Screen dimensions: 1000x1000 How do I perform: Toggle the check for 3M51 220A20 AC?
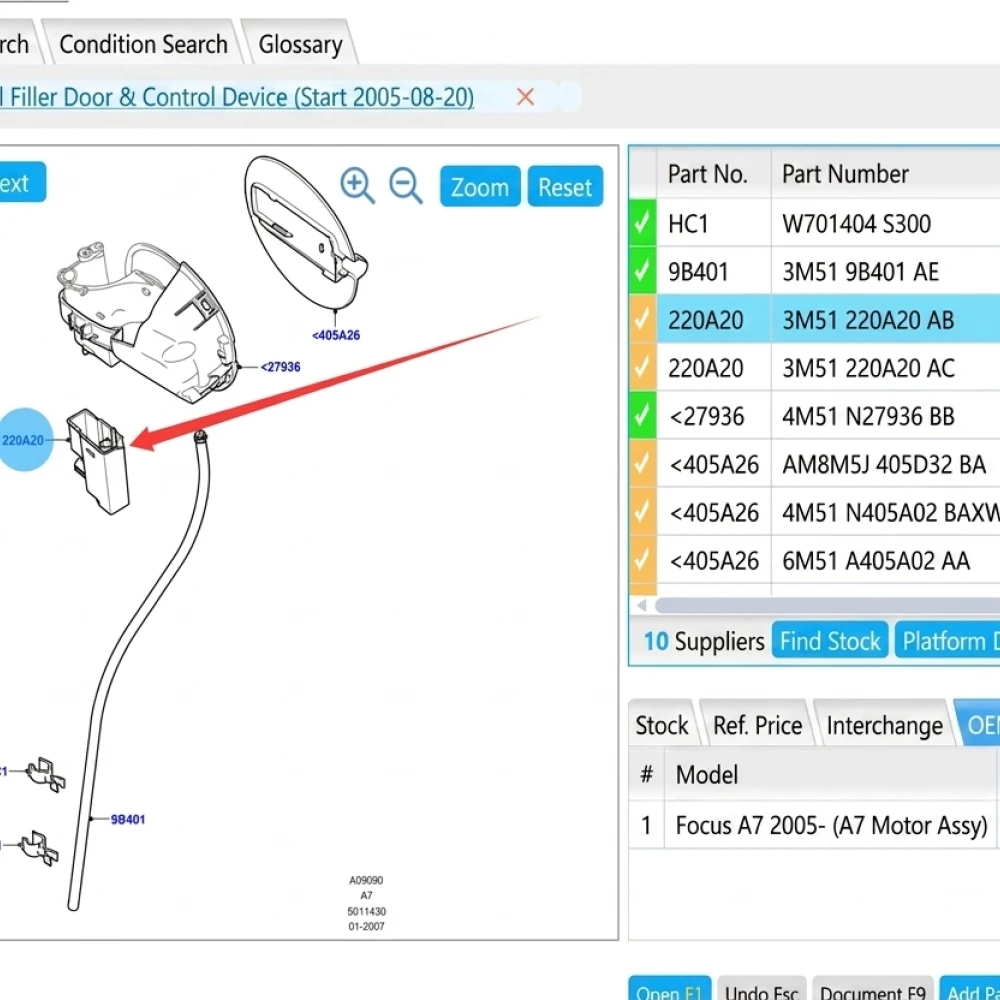(642, 367)
